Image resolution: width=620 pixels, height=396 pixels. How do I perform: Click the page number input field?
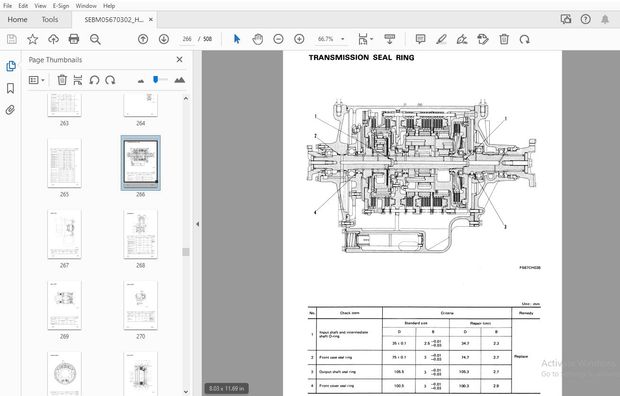point(187,39)
